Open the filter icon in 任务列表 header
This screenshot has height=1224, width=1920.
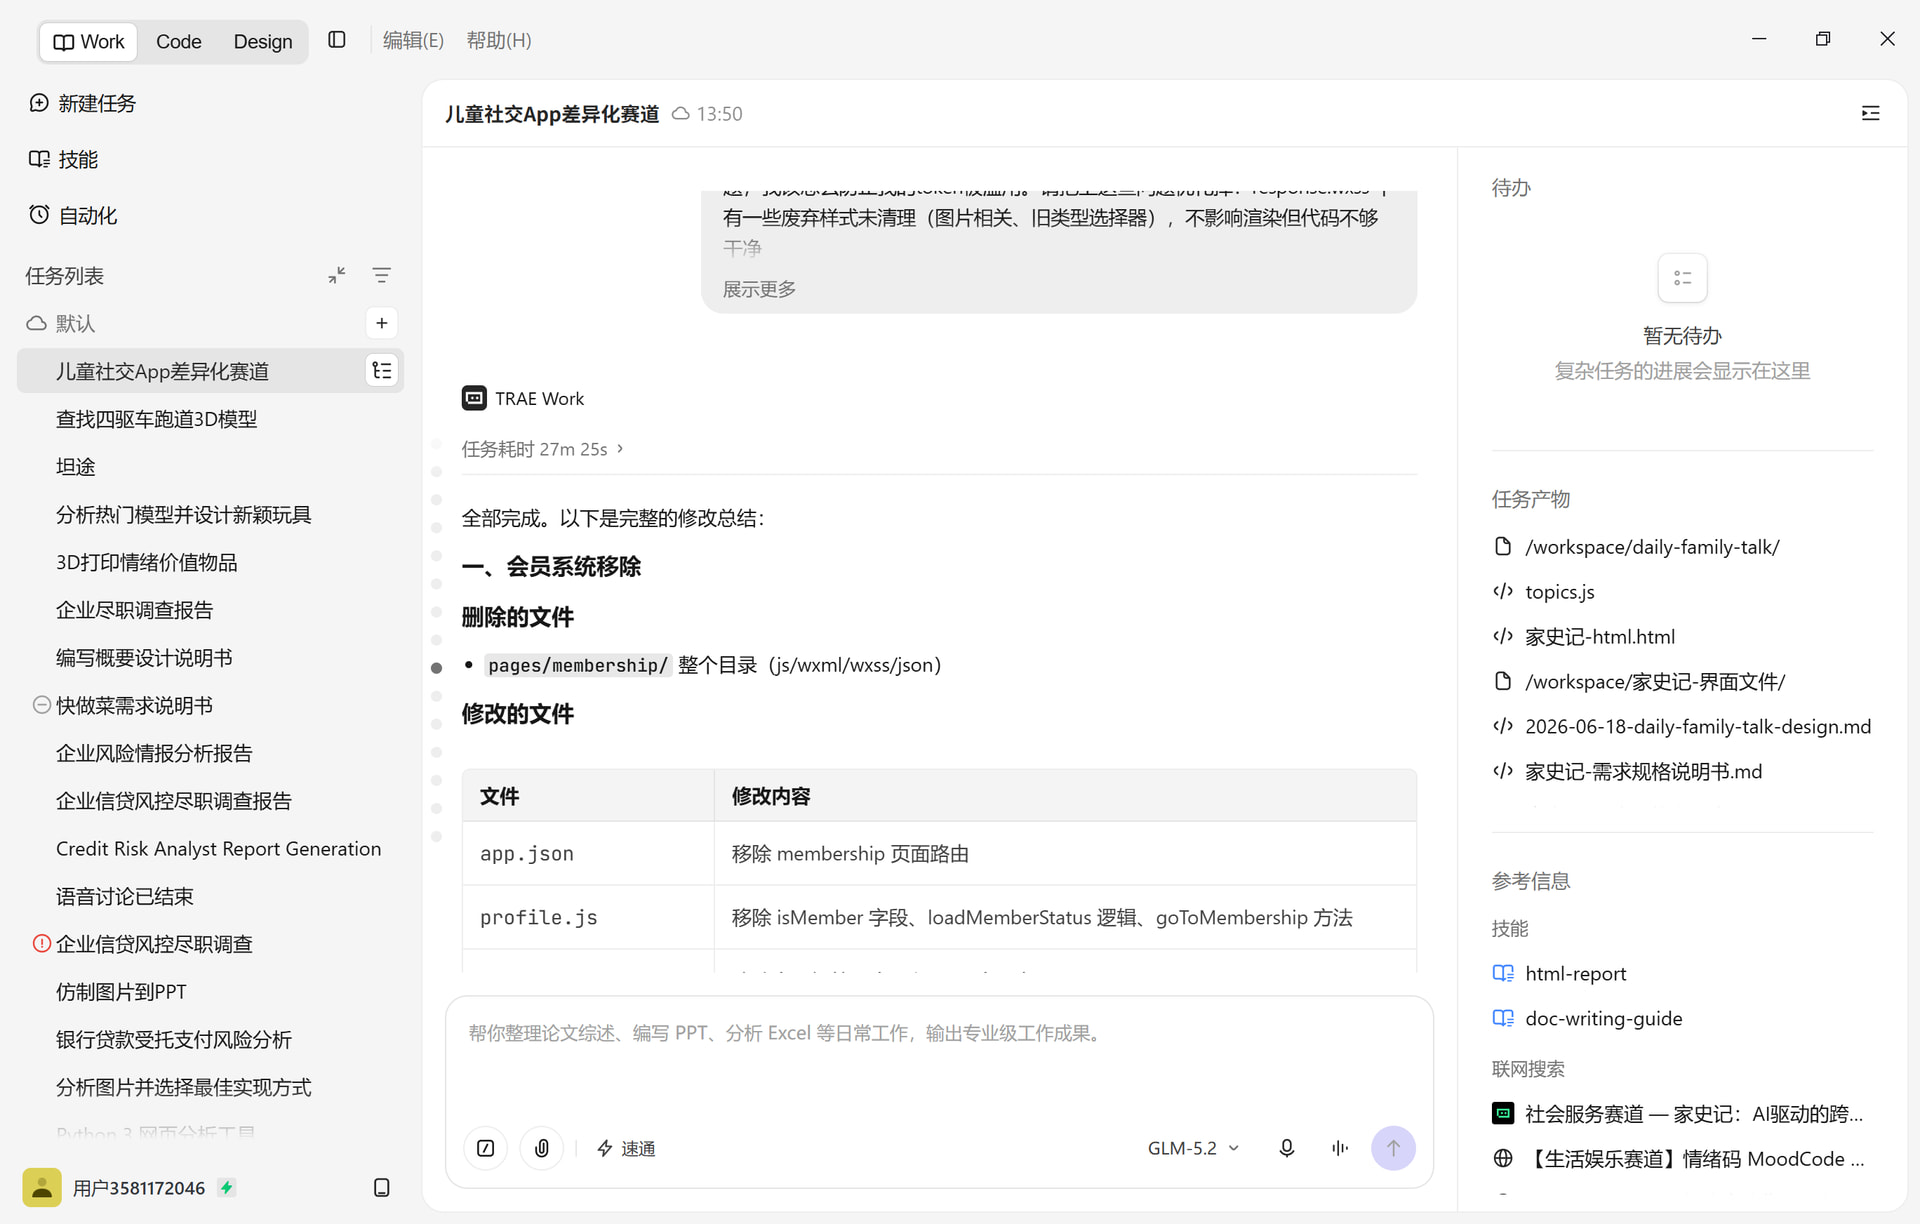(382, 275)
